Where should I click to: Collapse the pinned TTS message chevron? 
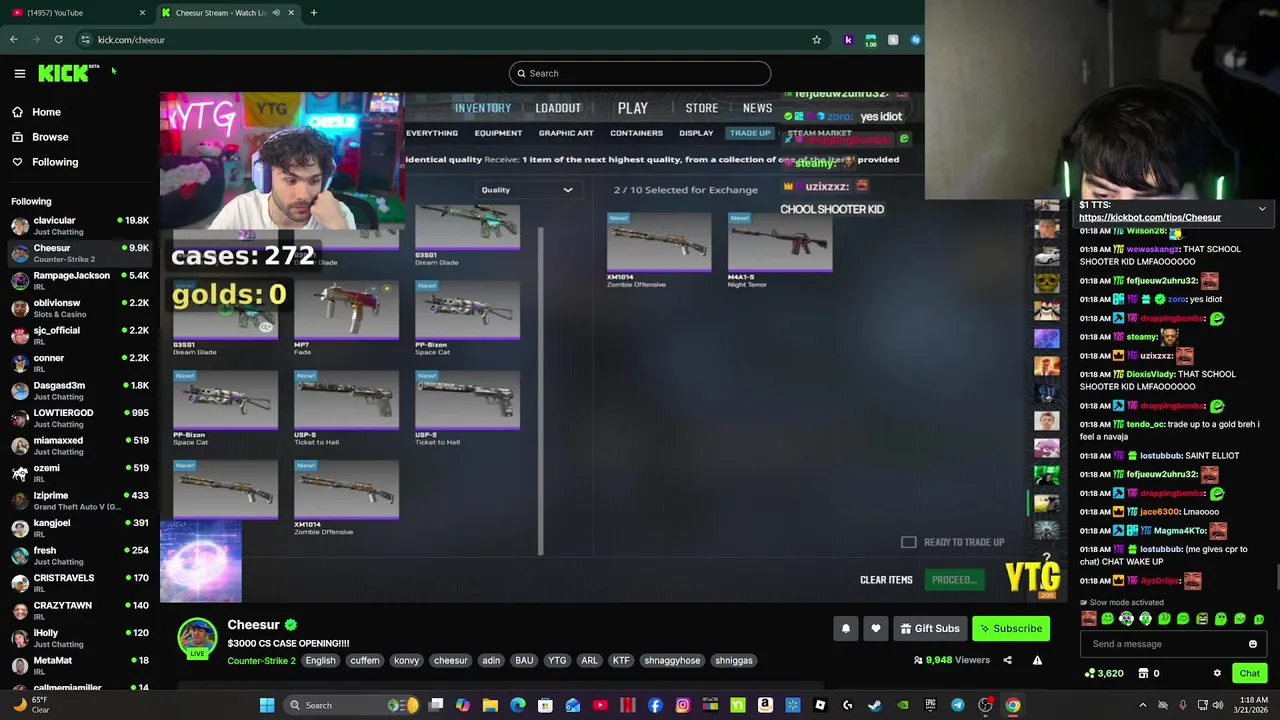[x=1262, y=209]
